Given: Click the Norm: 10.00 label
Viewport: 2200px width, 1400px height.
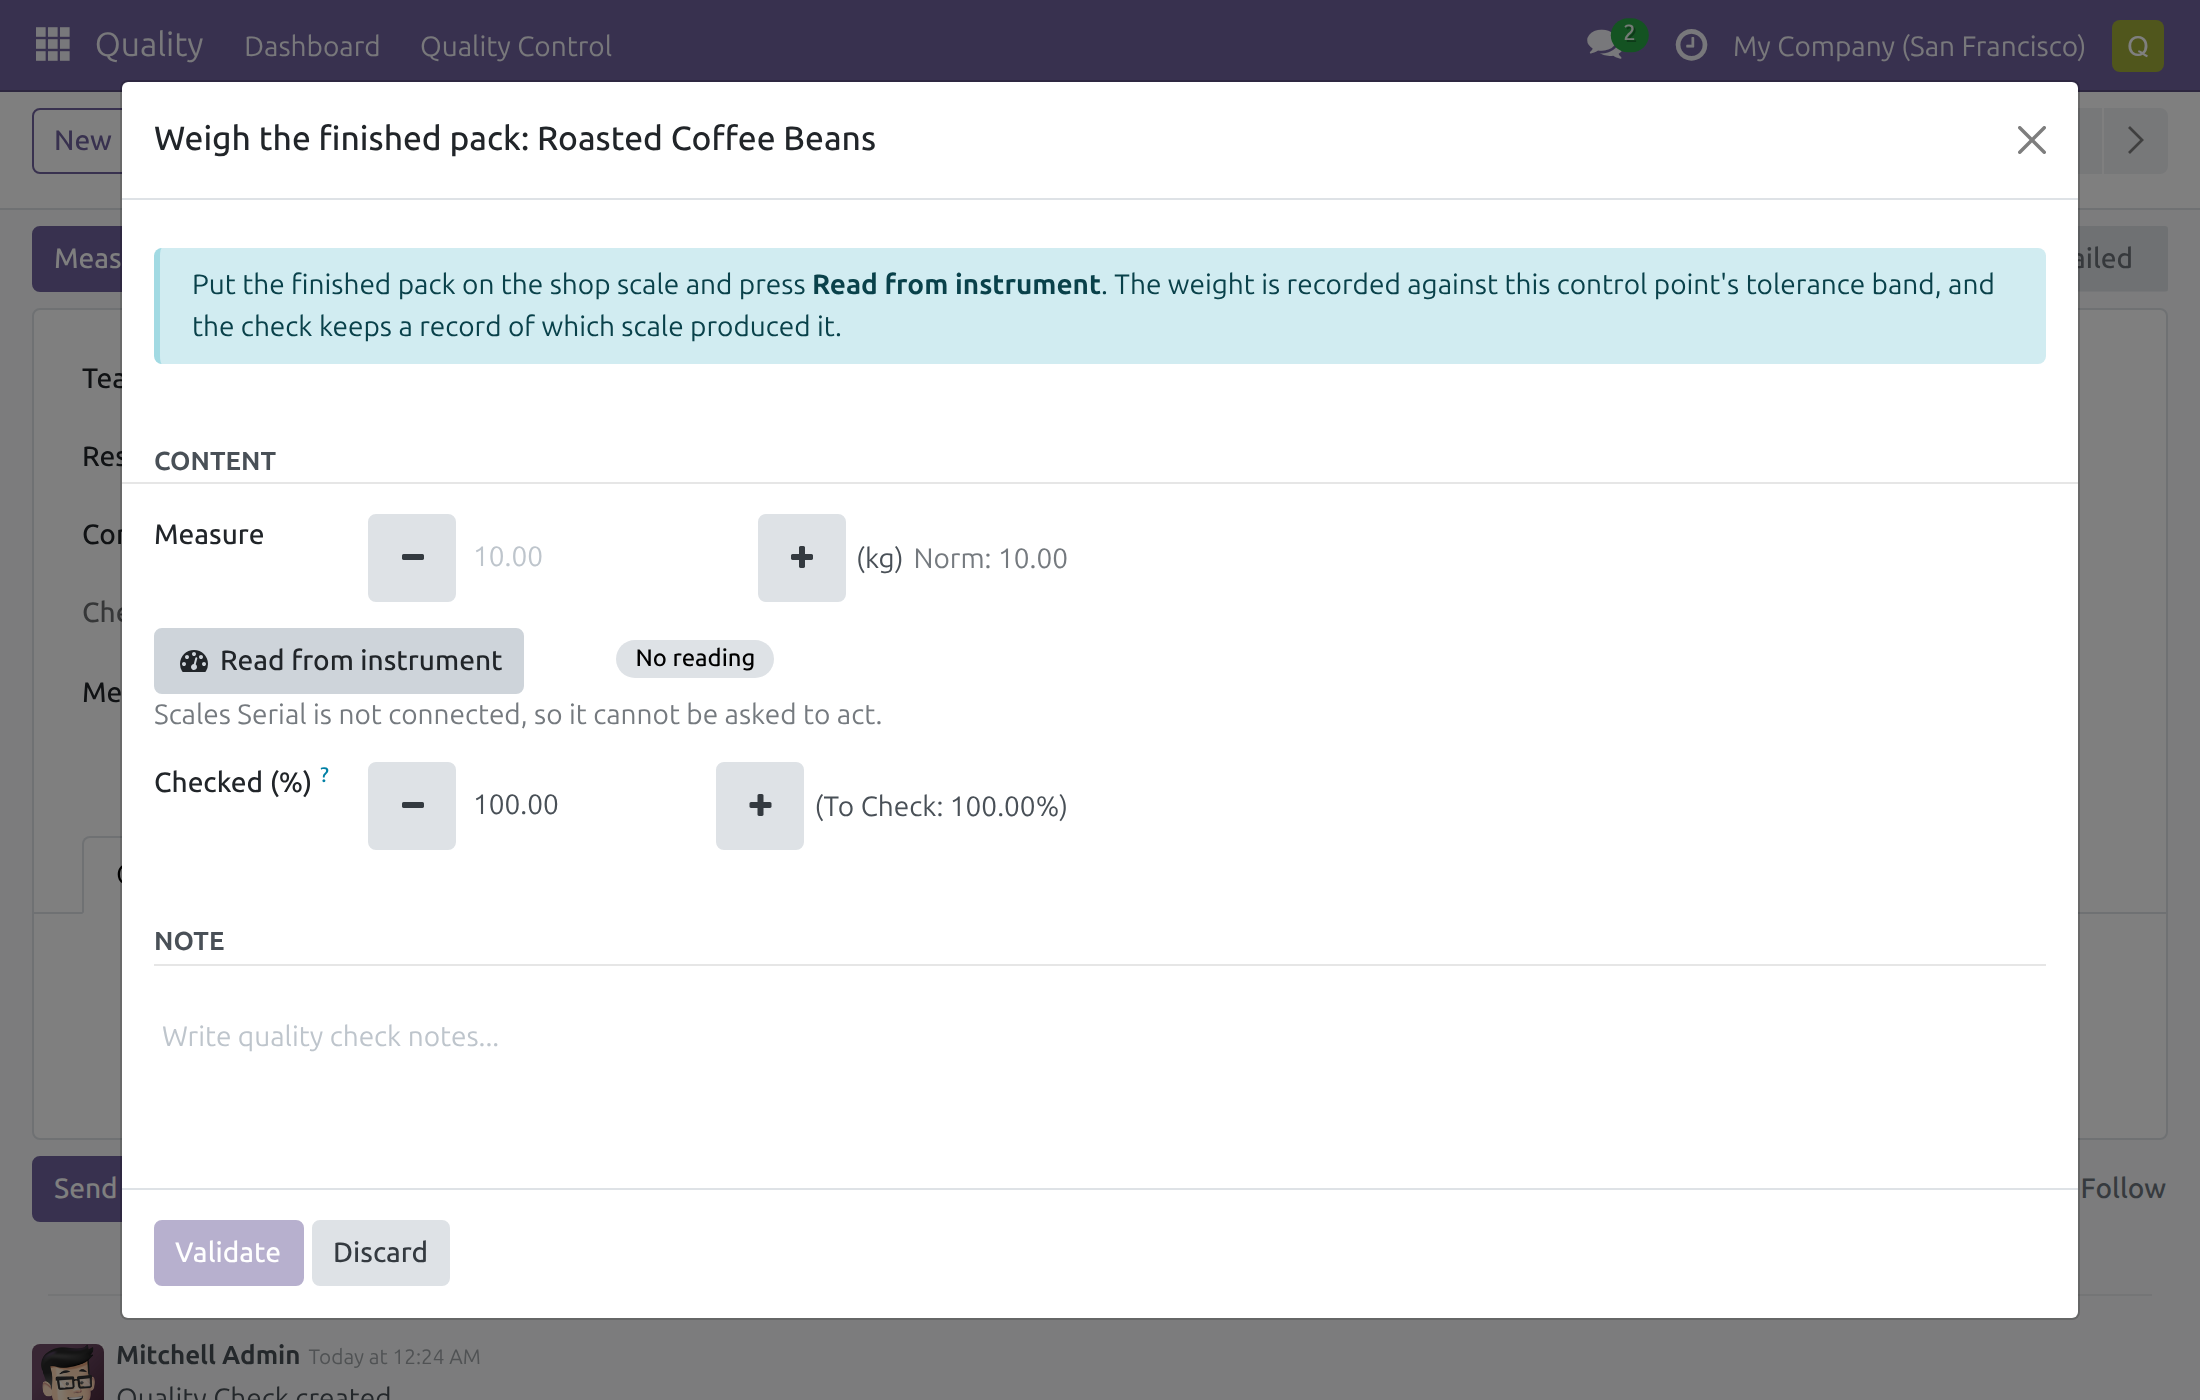Looking at the screenshot, I should point(990,558).
